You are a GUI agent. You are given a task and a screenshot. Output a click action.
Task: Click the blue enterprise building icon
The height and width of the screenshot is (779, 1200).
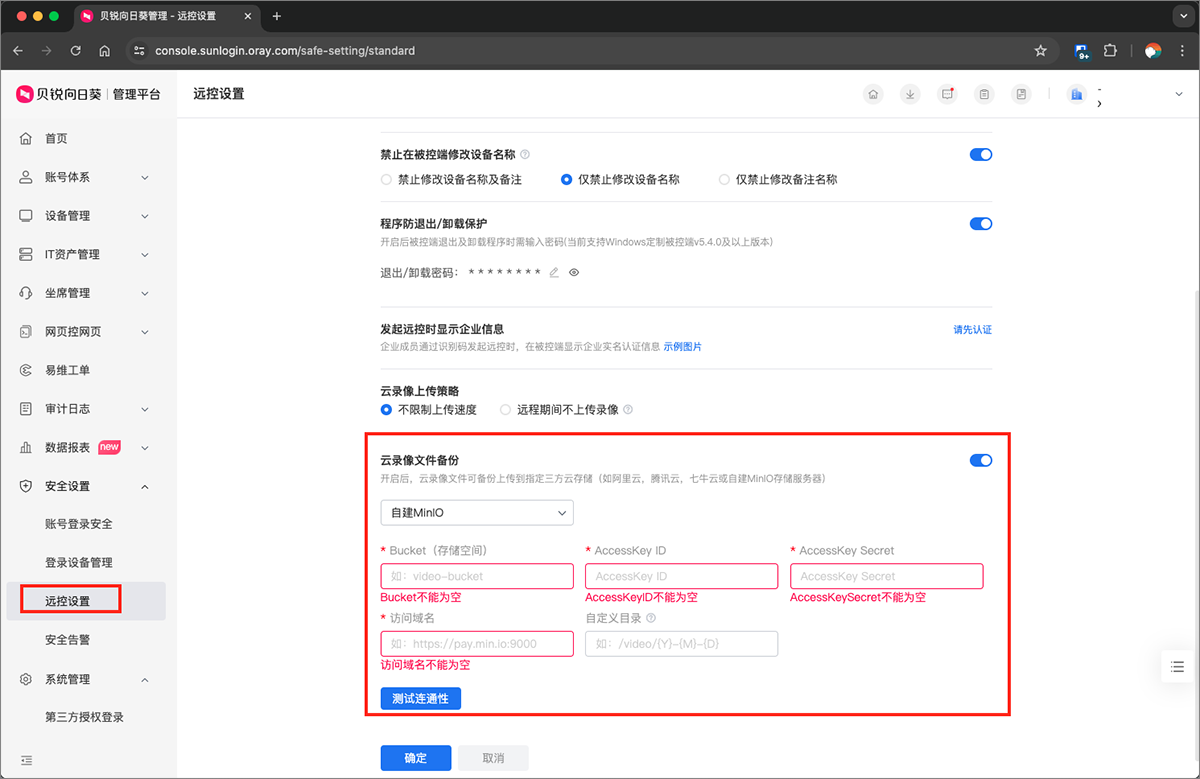(1076, 94)
